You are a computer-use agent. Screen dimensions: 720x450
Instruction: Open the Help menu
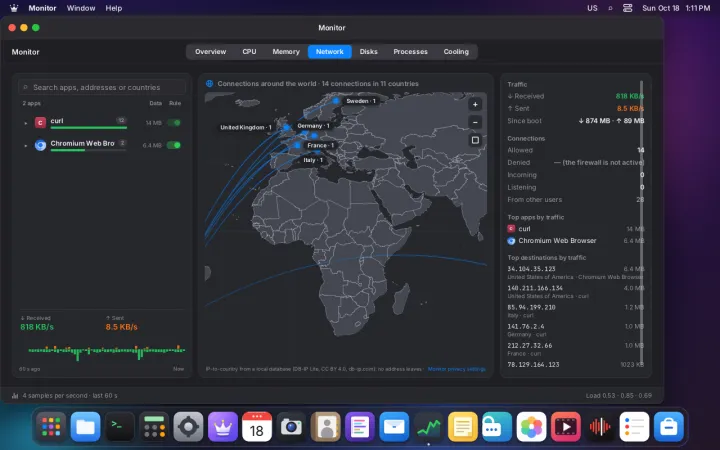click(x=113, y=8)
